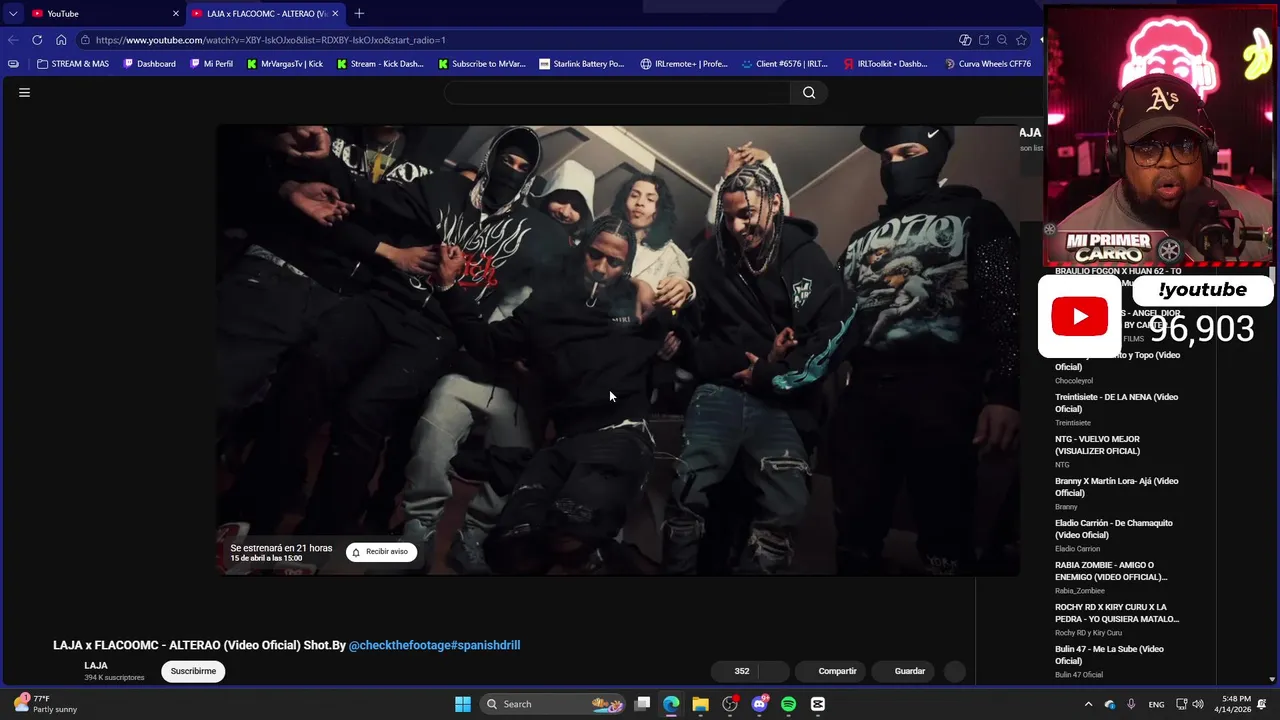Viewport: 1280px width, 720px height.
Task: Open the weather widget showing 77°F
Action: 45,704
